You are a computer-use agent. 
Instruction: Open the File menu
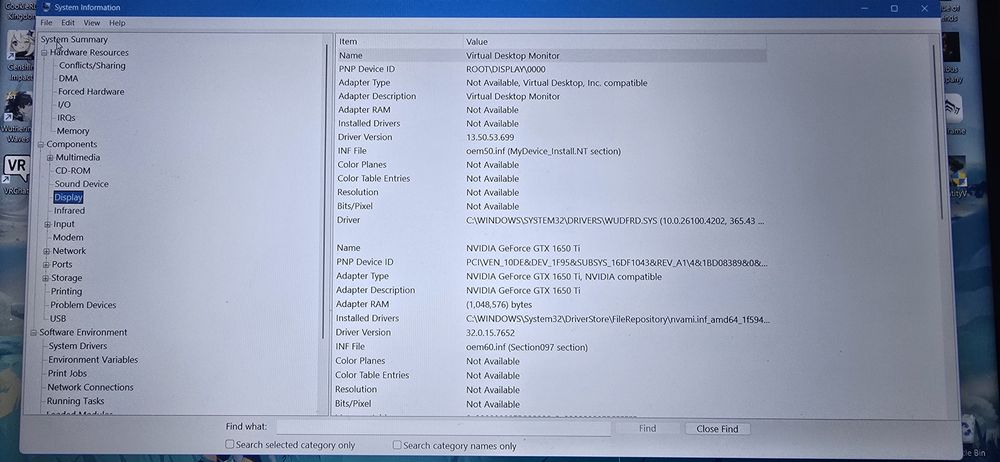click(46, 23)
